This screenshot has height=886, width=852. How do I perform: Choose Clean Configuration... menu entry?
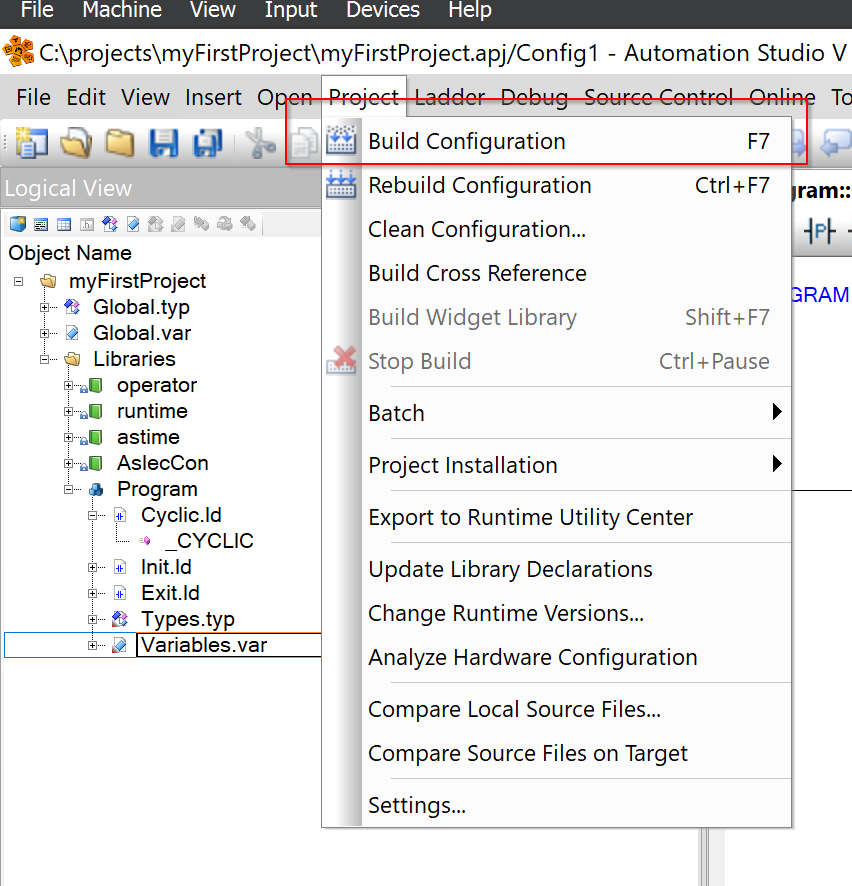pos(557,229)
